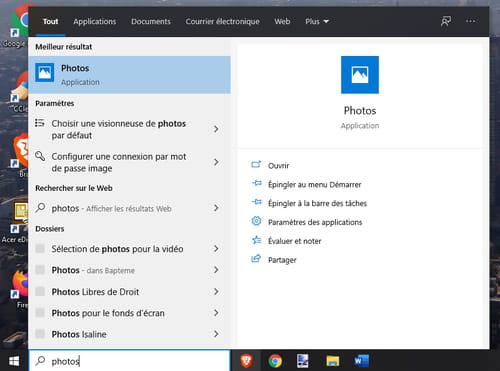
Task: Click the feedback person icon
Action: point(445,21)
